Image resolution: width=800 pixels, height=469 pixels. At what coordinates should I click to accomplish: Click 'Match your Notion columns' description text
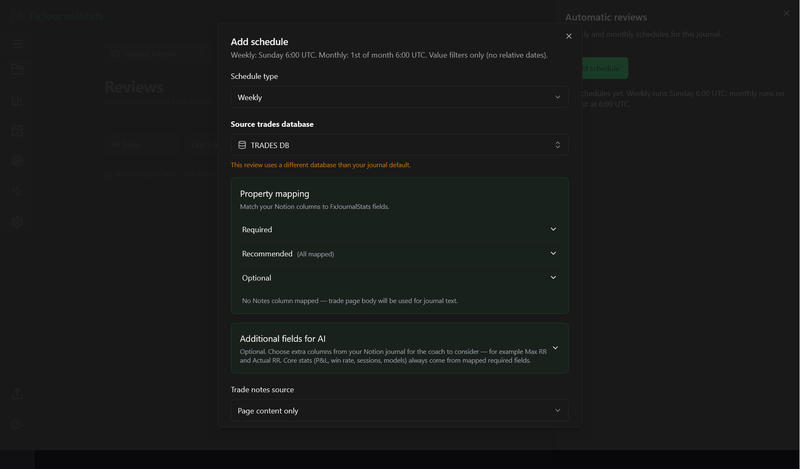point(314,207)
